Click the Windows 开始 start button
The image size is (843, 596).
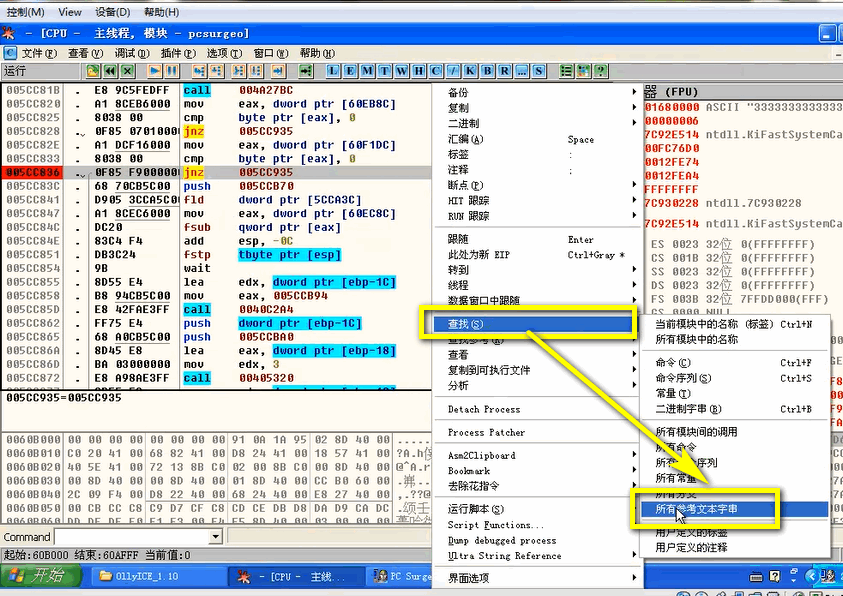click(x=40, y=576)
